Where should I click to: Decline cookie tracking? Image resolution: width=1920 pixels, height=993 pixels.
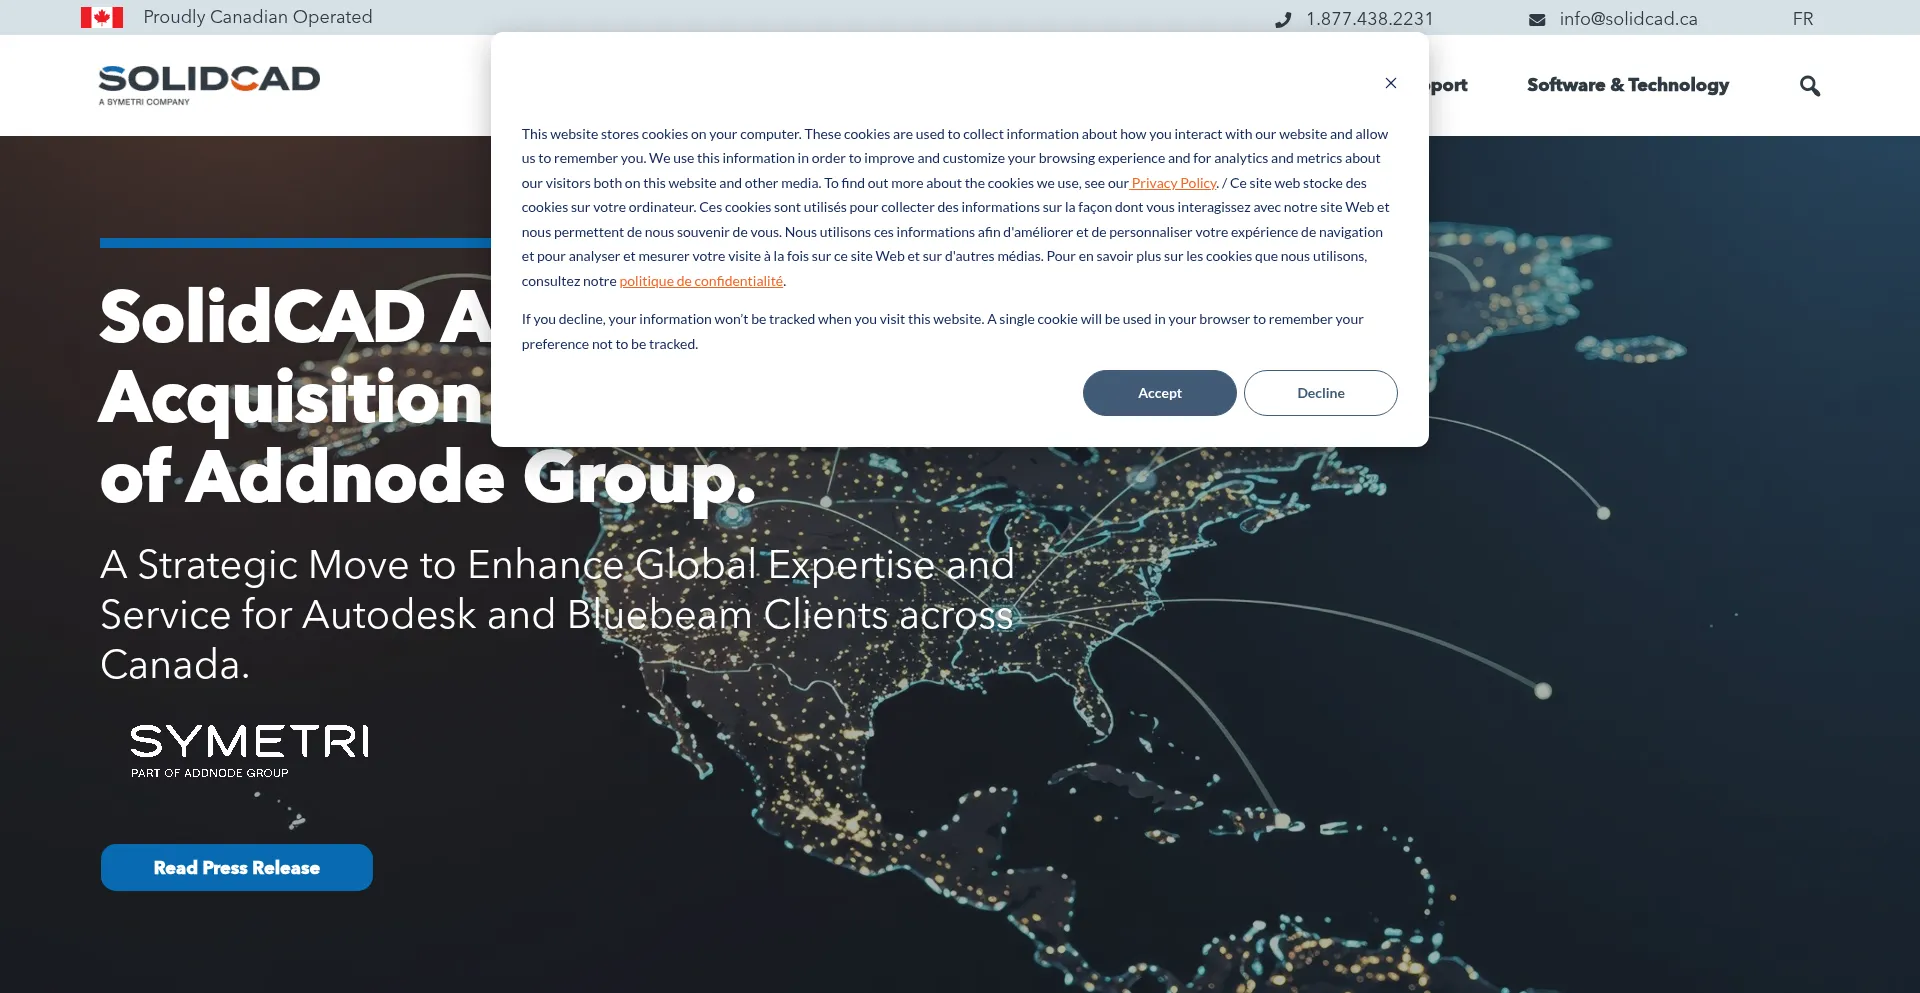1320,393
